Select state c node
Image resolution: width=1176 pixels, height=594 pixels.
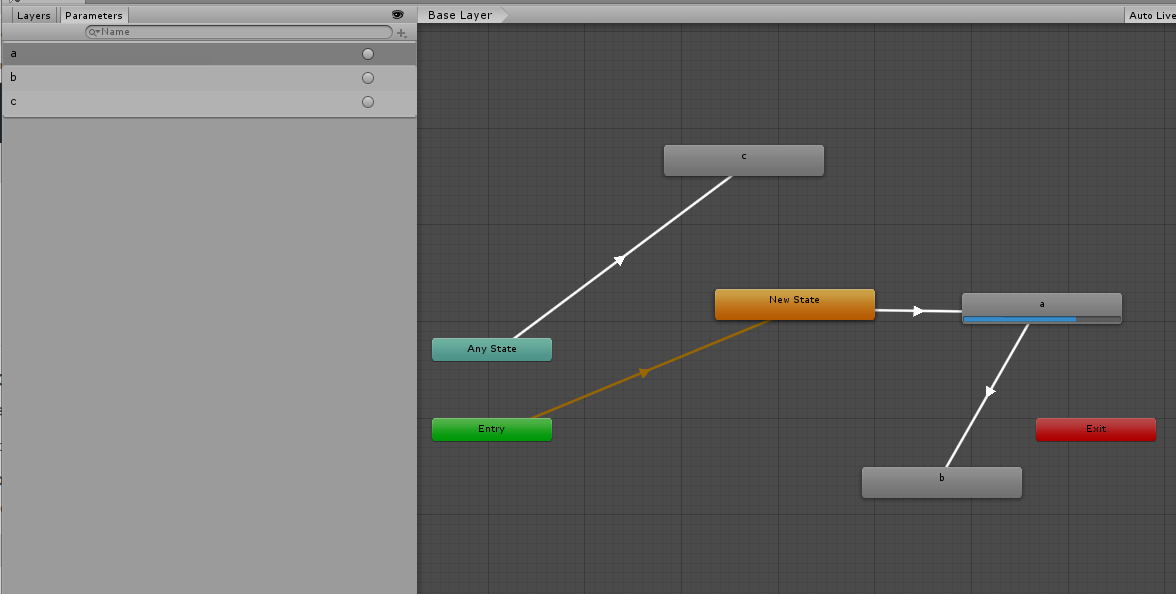pyautogui.click(x=743, y=158)
